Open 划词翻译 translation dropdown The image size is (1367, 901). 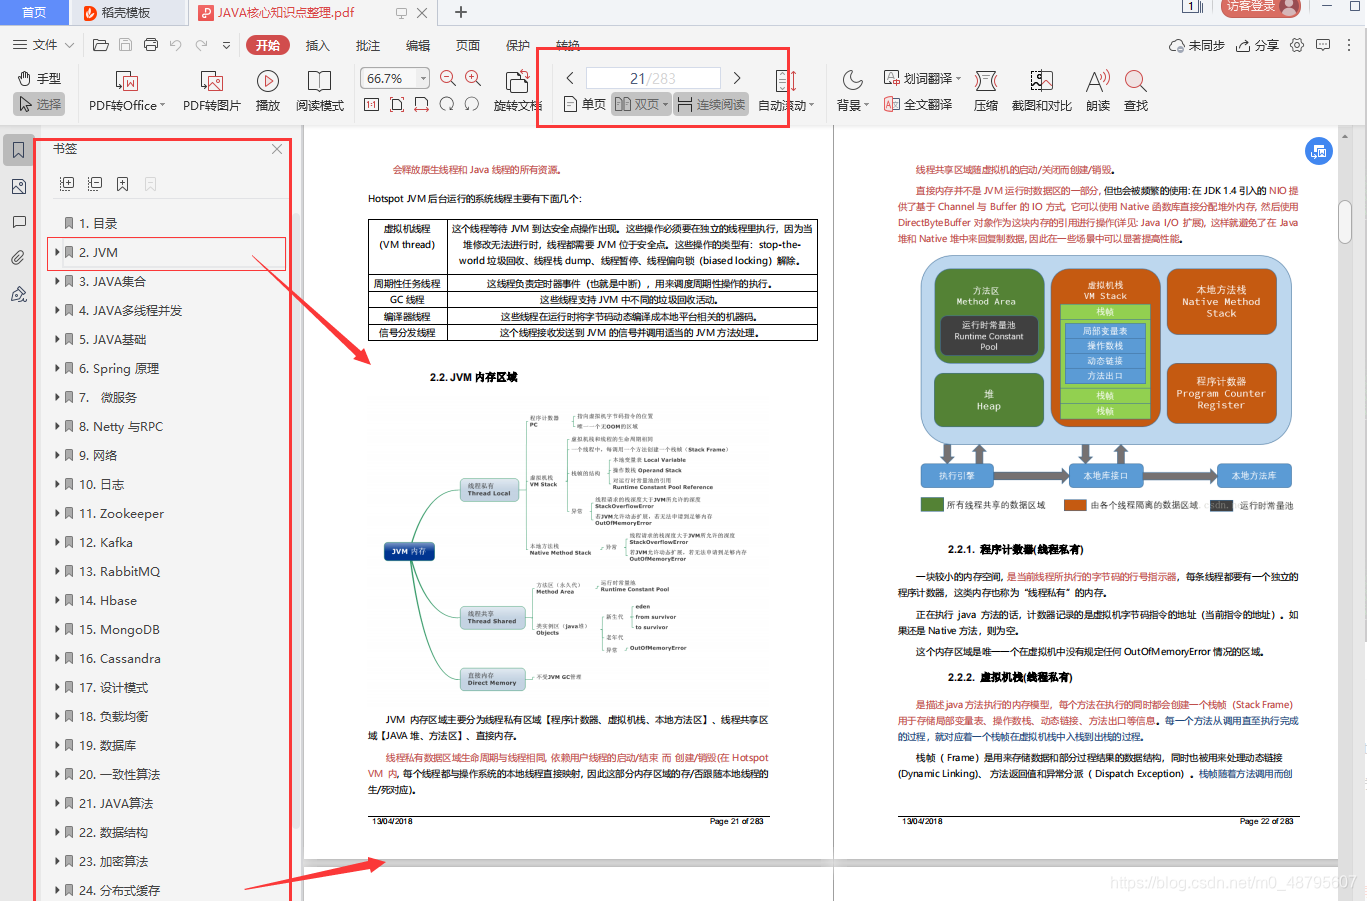pyautogui.click(x=922, y=78)
